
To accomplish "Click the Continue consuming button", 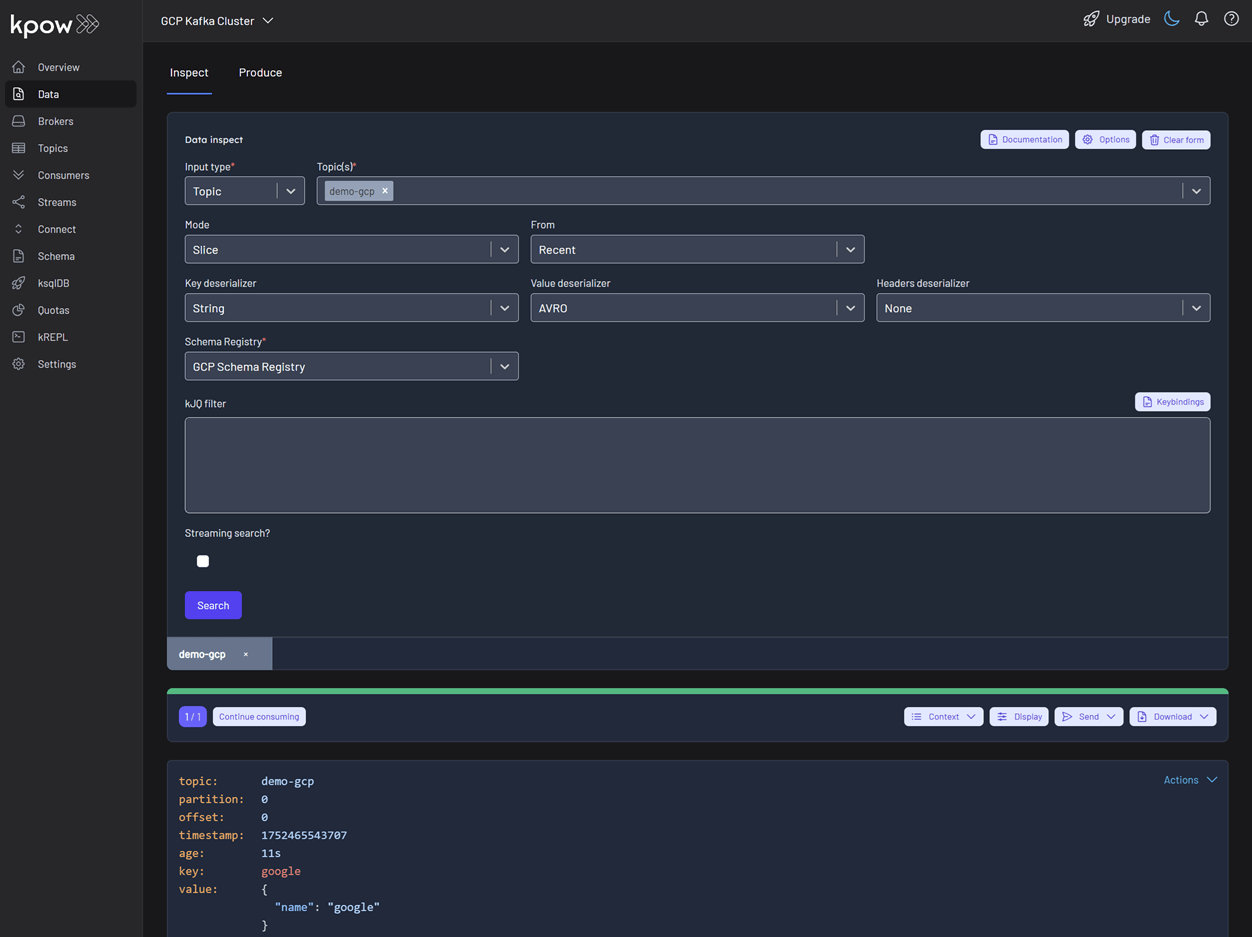I will coord(259,717).
